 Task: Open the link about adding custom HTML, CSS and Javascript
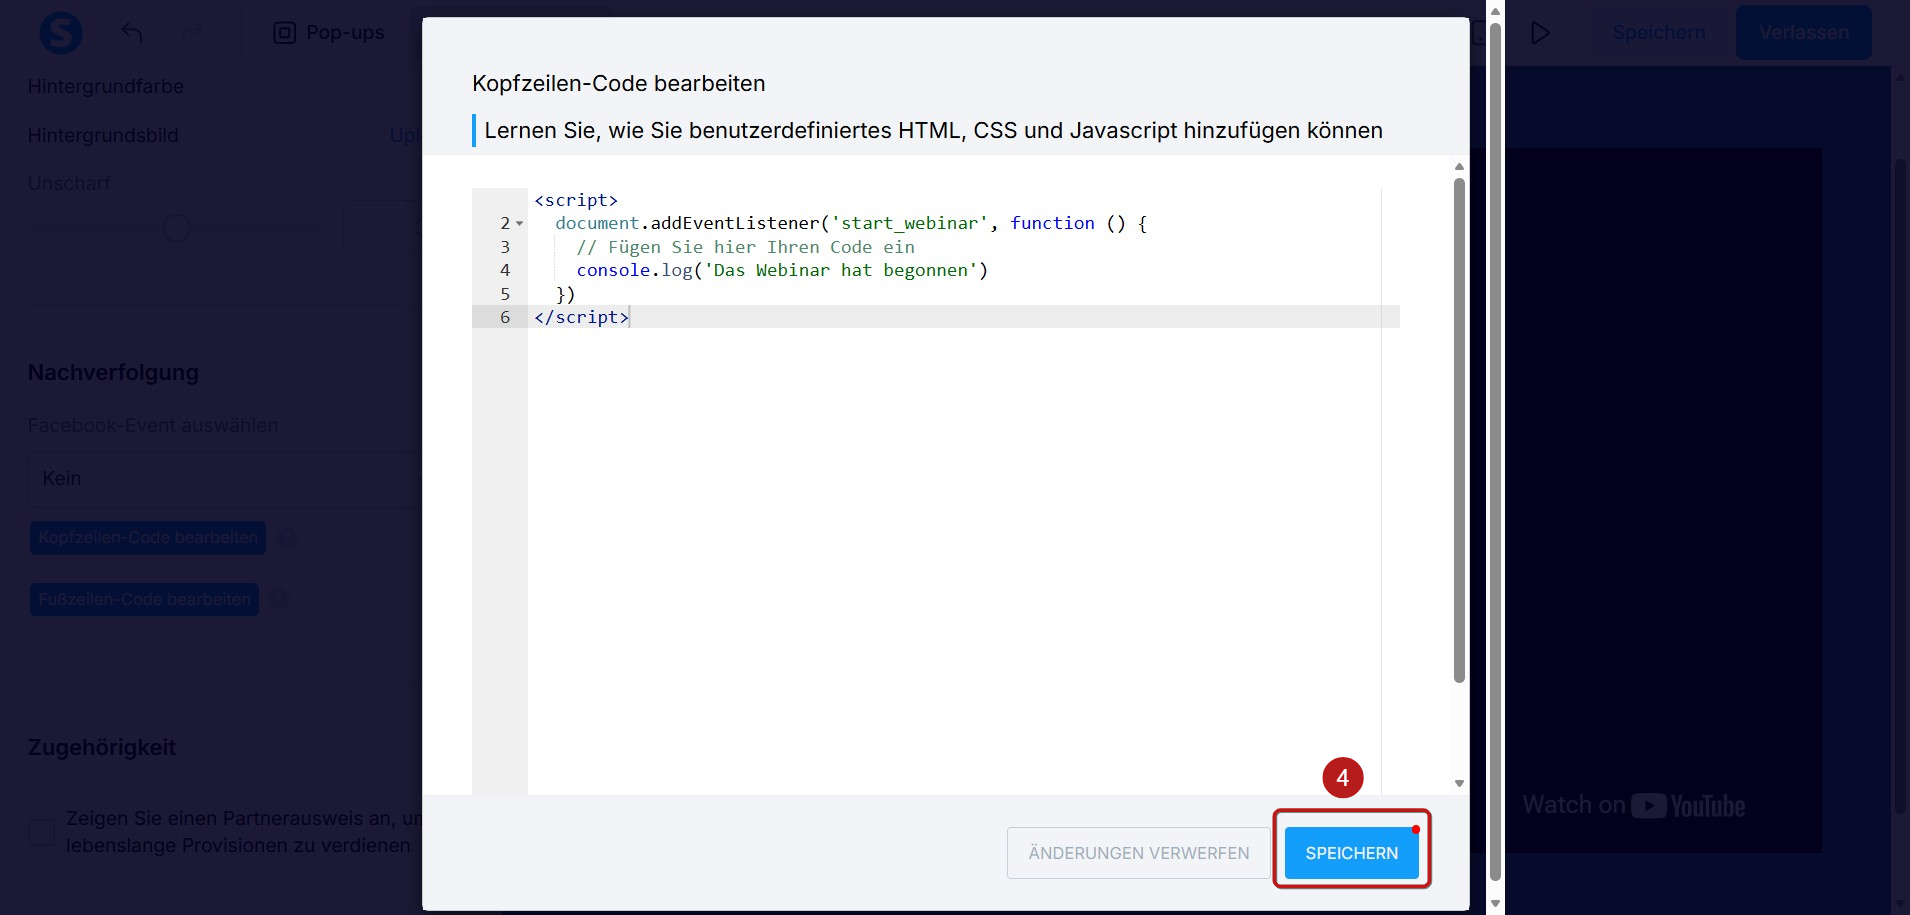tap(933, 131)
